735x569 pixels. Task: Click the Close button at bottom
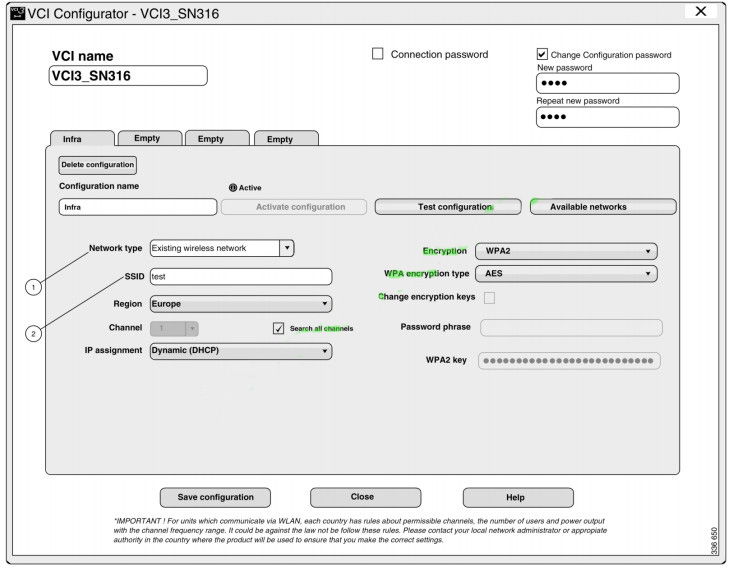[x=366, y=497]
